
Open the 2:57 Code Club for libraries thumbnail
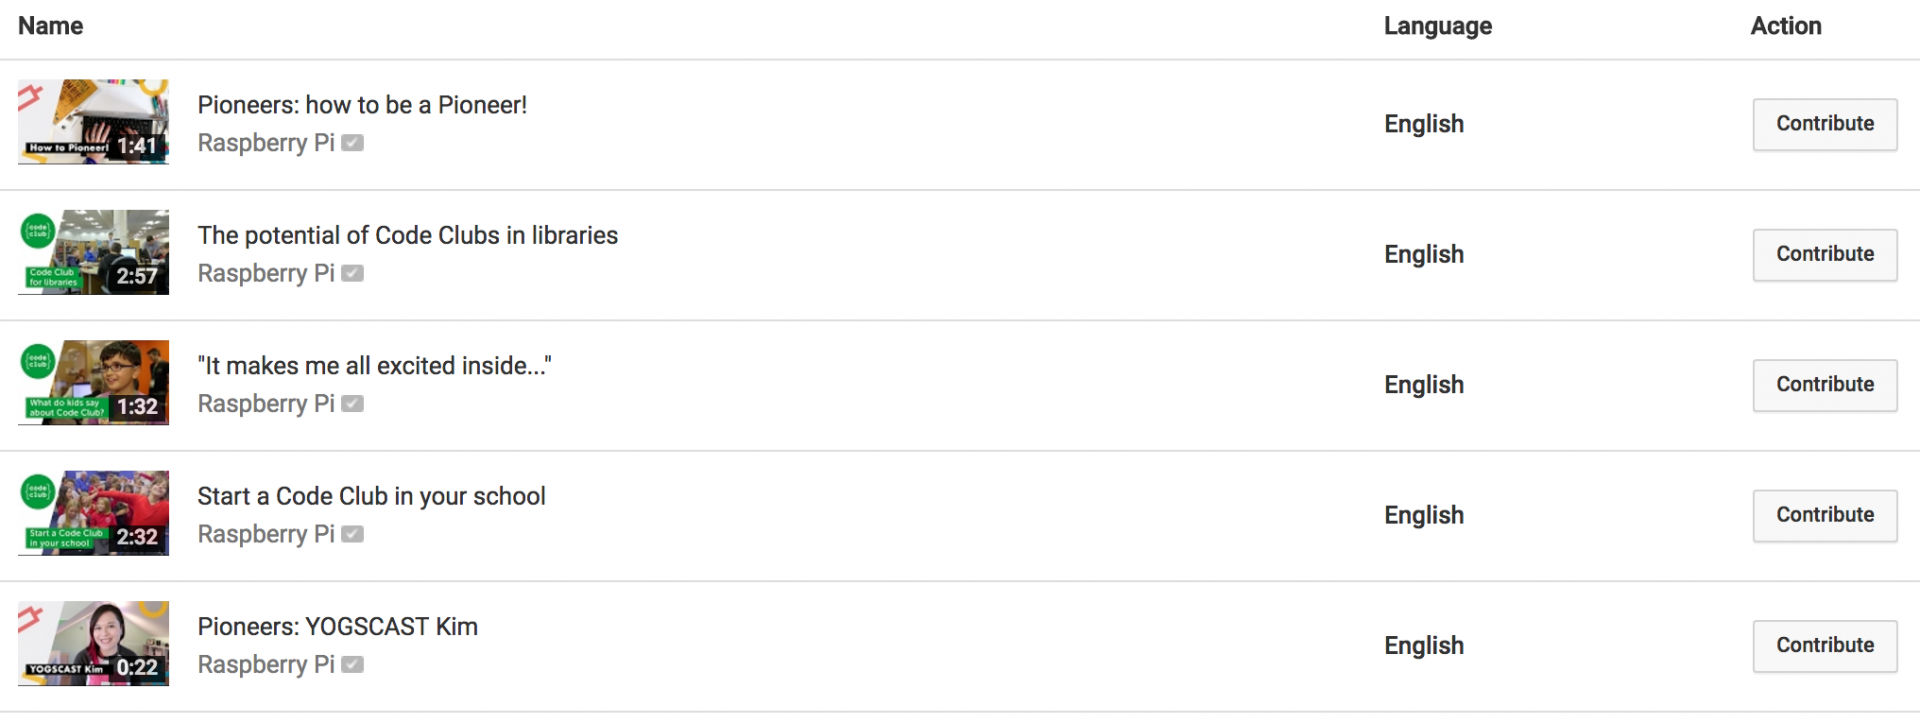coord(93,252)
